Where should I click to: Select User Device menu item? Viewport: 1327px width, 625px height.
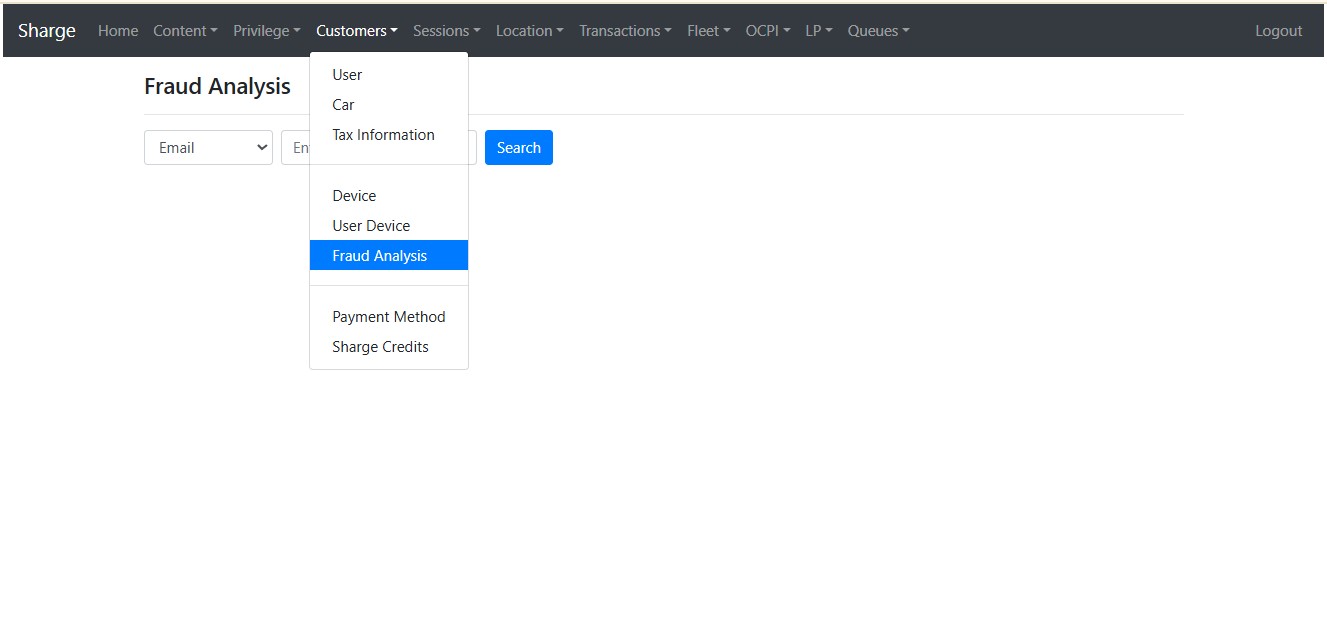[x=371, y=226]
